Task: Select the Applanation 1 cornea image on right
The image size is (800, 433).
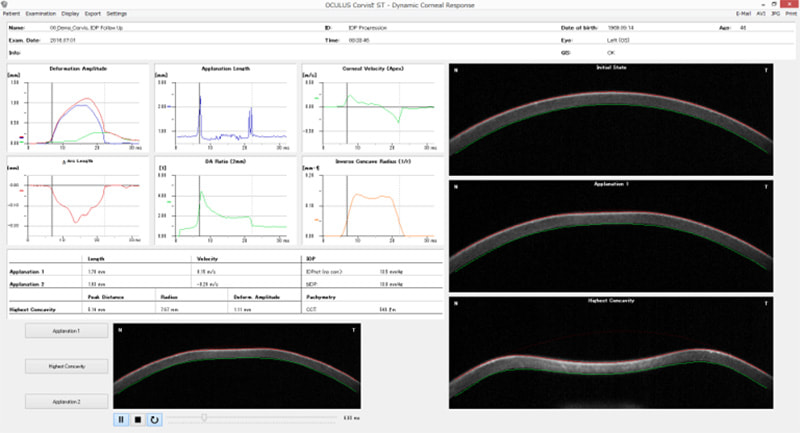Action: coord(611,236)
